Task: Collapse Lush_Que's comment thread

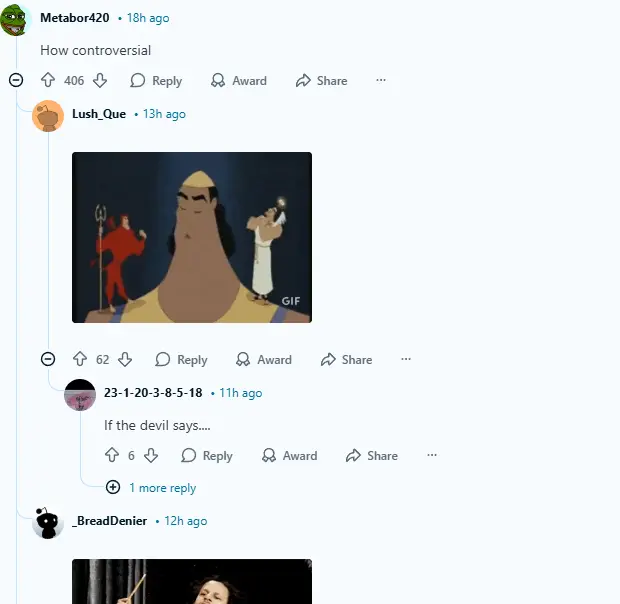Action: pyautogui.click(x=48, y=359)
